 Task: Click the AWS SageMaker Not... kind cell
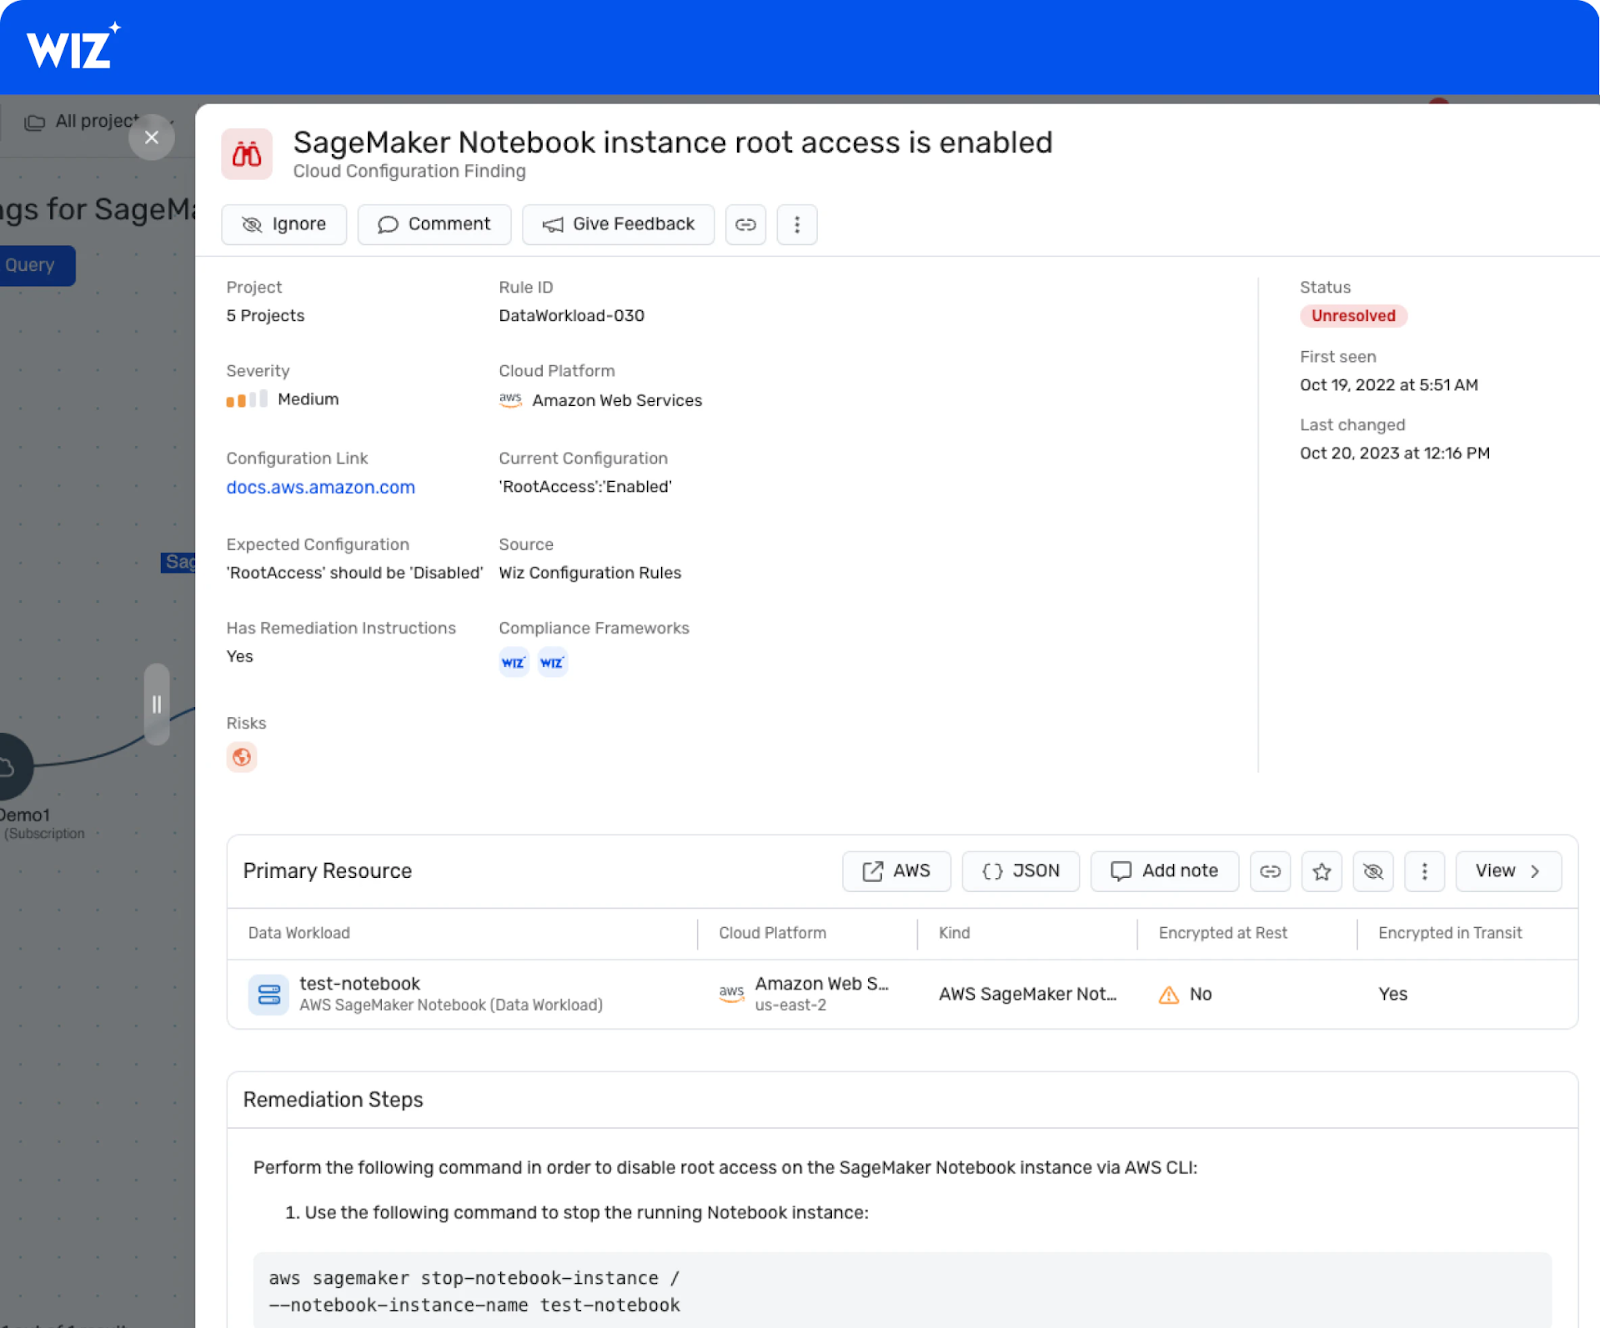tap(1027, 994)
